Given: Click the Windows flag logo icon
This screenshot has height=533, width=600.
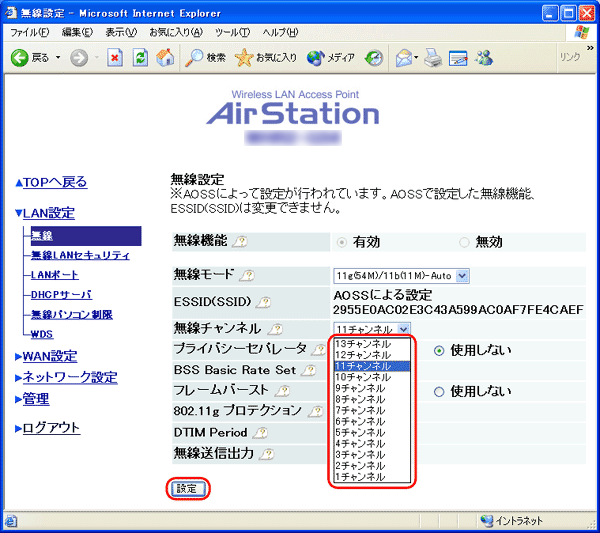Looking at the screenshot, I should coord(582,33).
